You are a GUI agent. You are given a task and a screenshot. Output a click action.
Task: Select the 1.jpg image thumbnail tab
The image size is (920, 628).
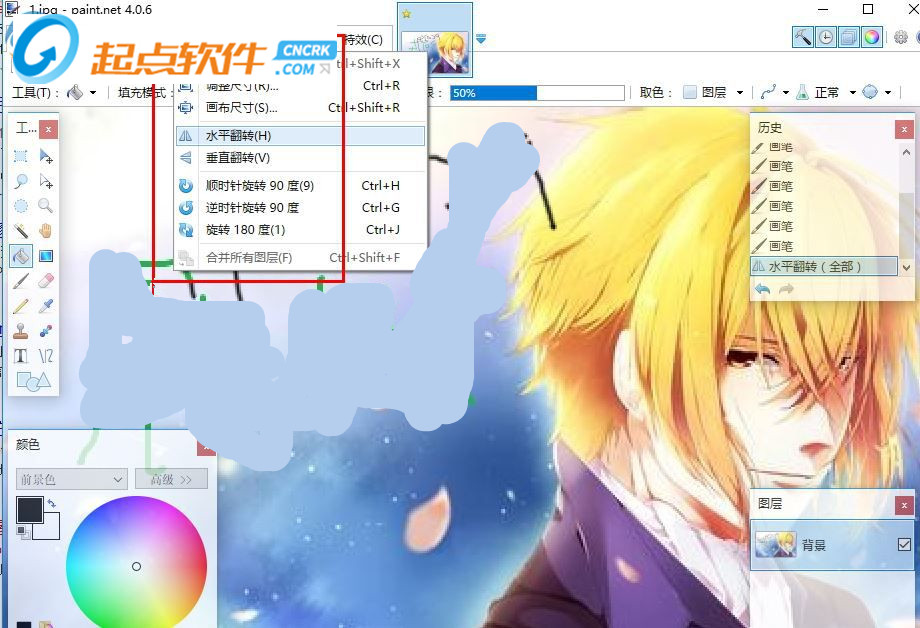coord(435,41)
